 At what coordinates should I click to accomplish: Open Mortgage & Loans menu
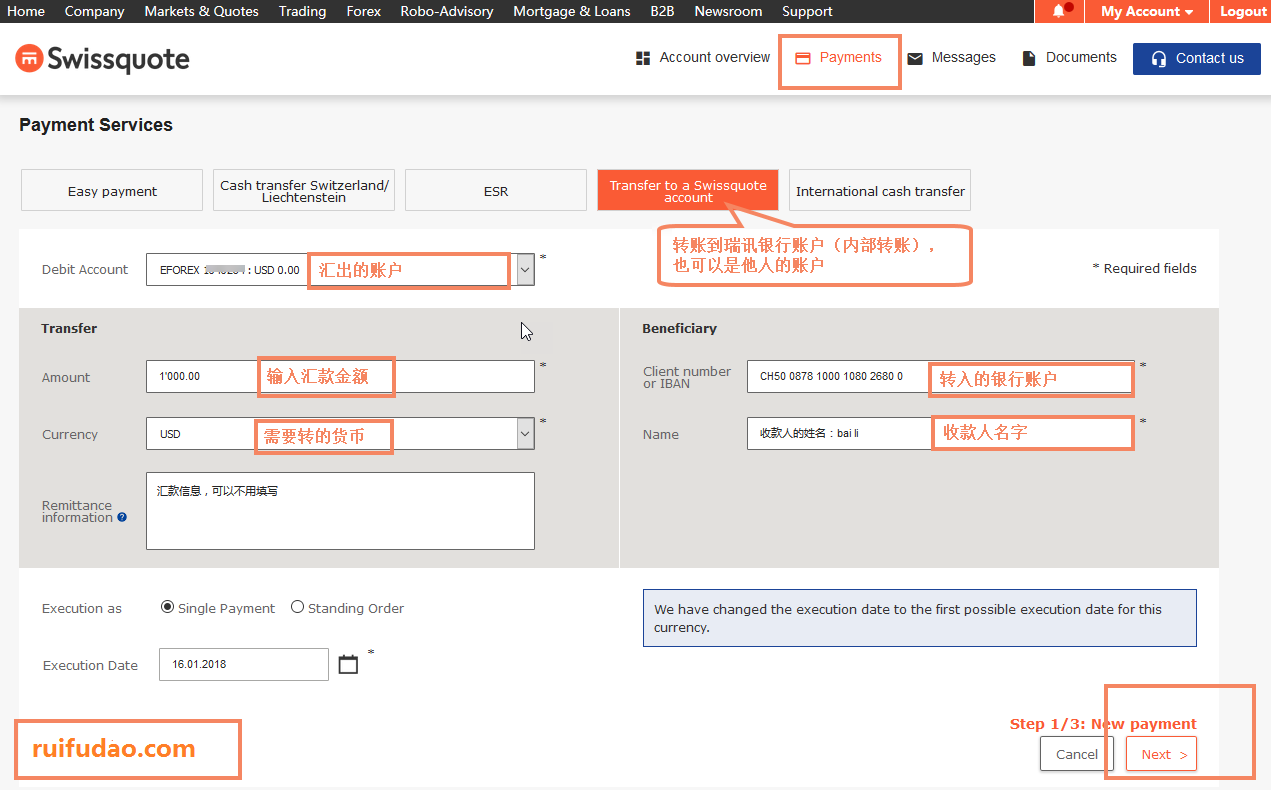tap(571, 11)
